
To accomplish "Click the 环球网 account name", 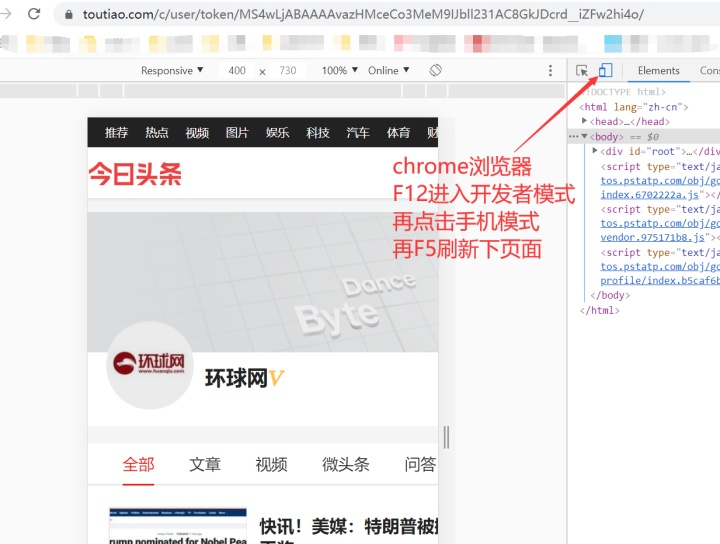I will coord(236,378).
